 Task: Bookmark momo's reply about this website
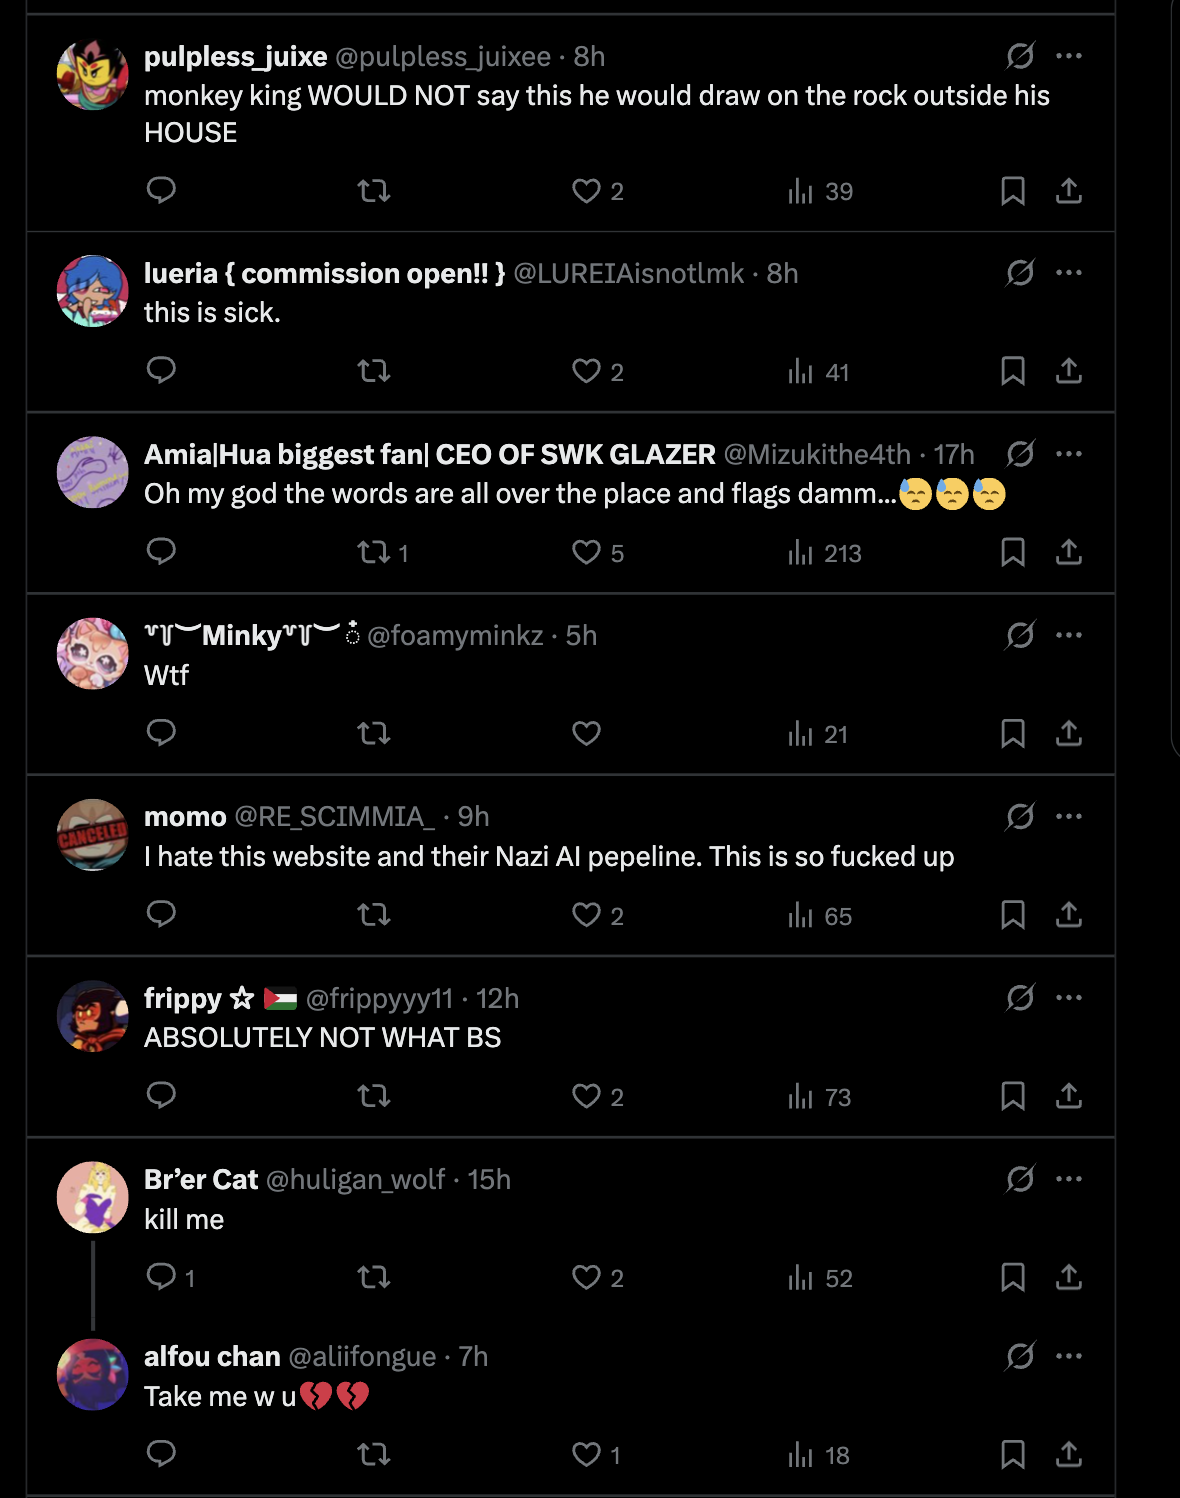1013,915
